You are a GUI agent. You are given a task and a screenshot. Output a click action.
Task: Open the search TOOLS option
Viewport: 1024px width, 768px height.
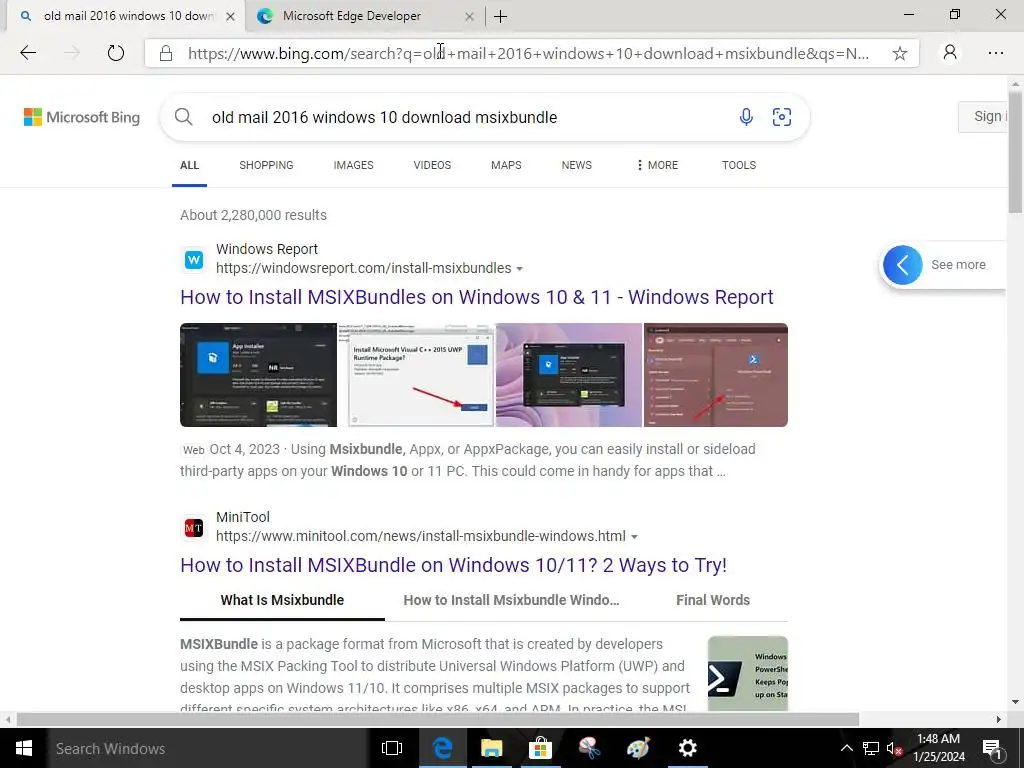click(739, 165)
